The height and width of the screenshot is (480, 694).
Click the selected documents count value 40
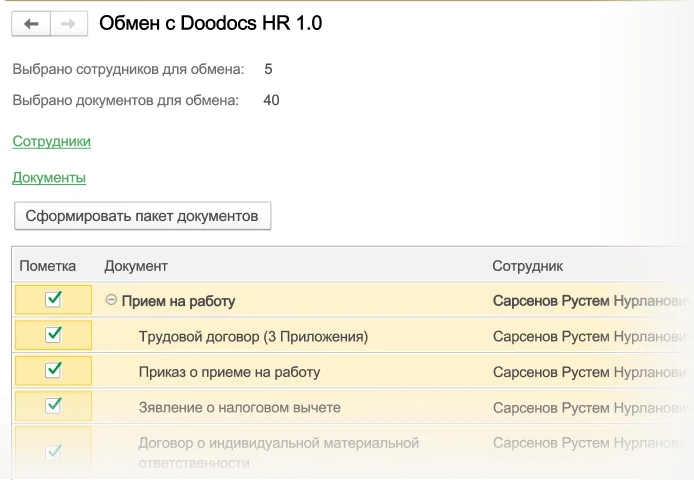tap(271, 100)
